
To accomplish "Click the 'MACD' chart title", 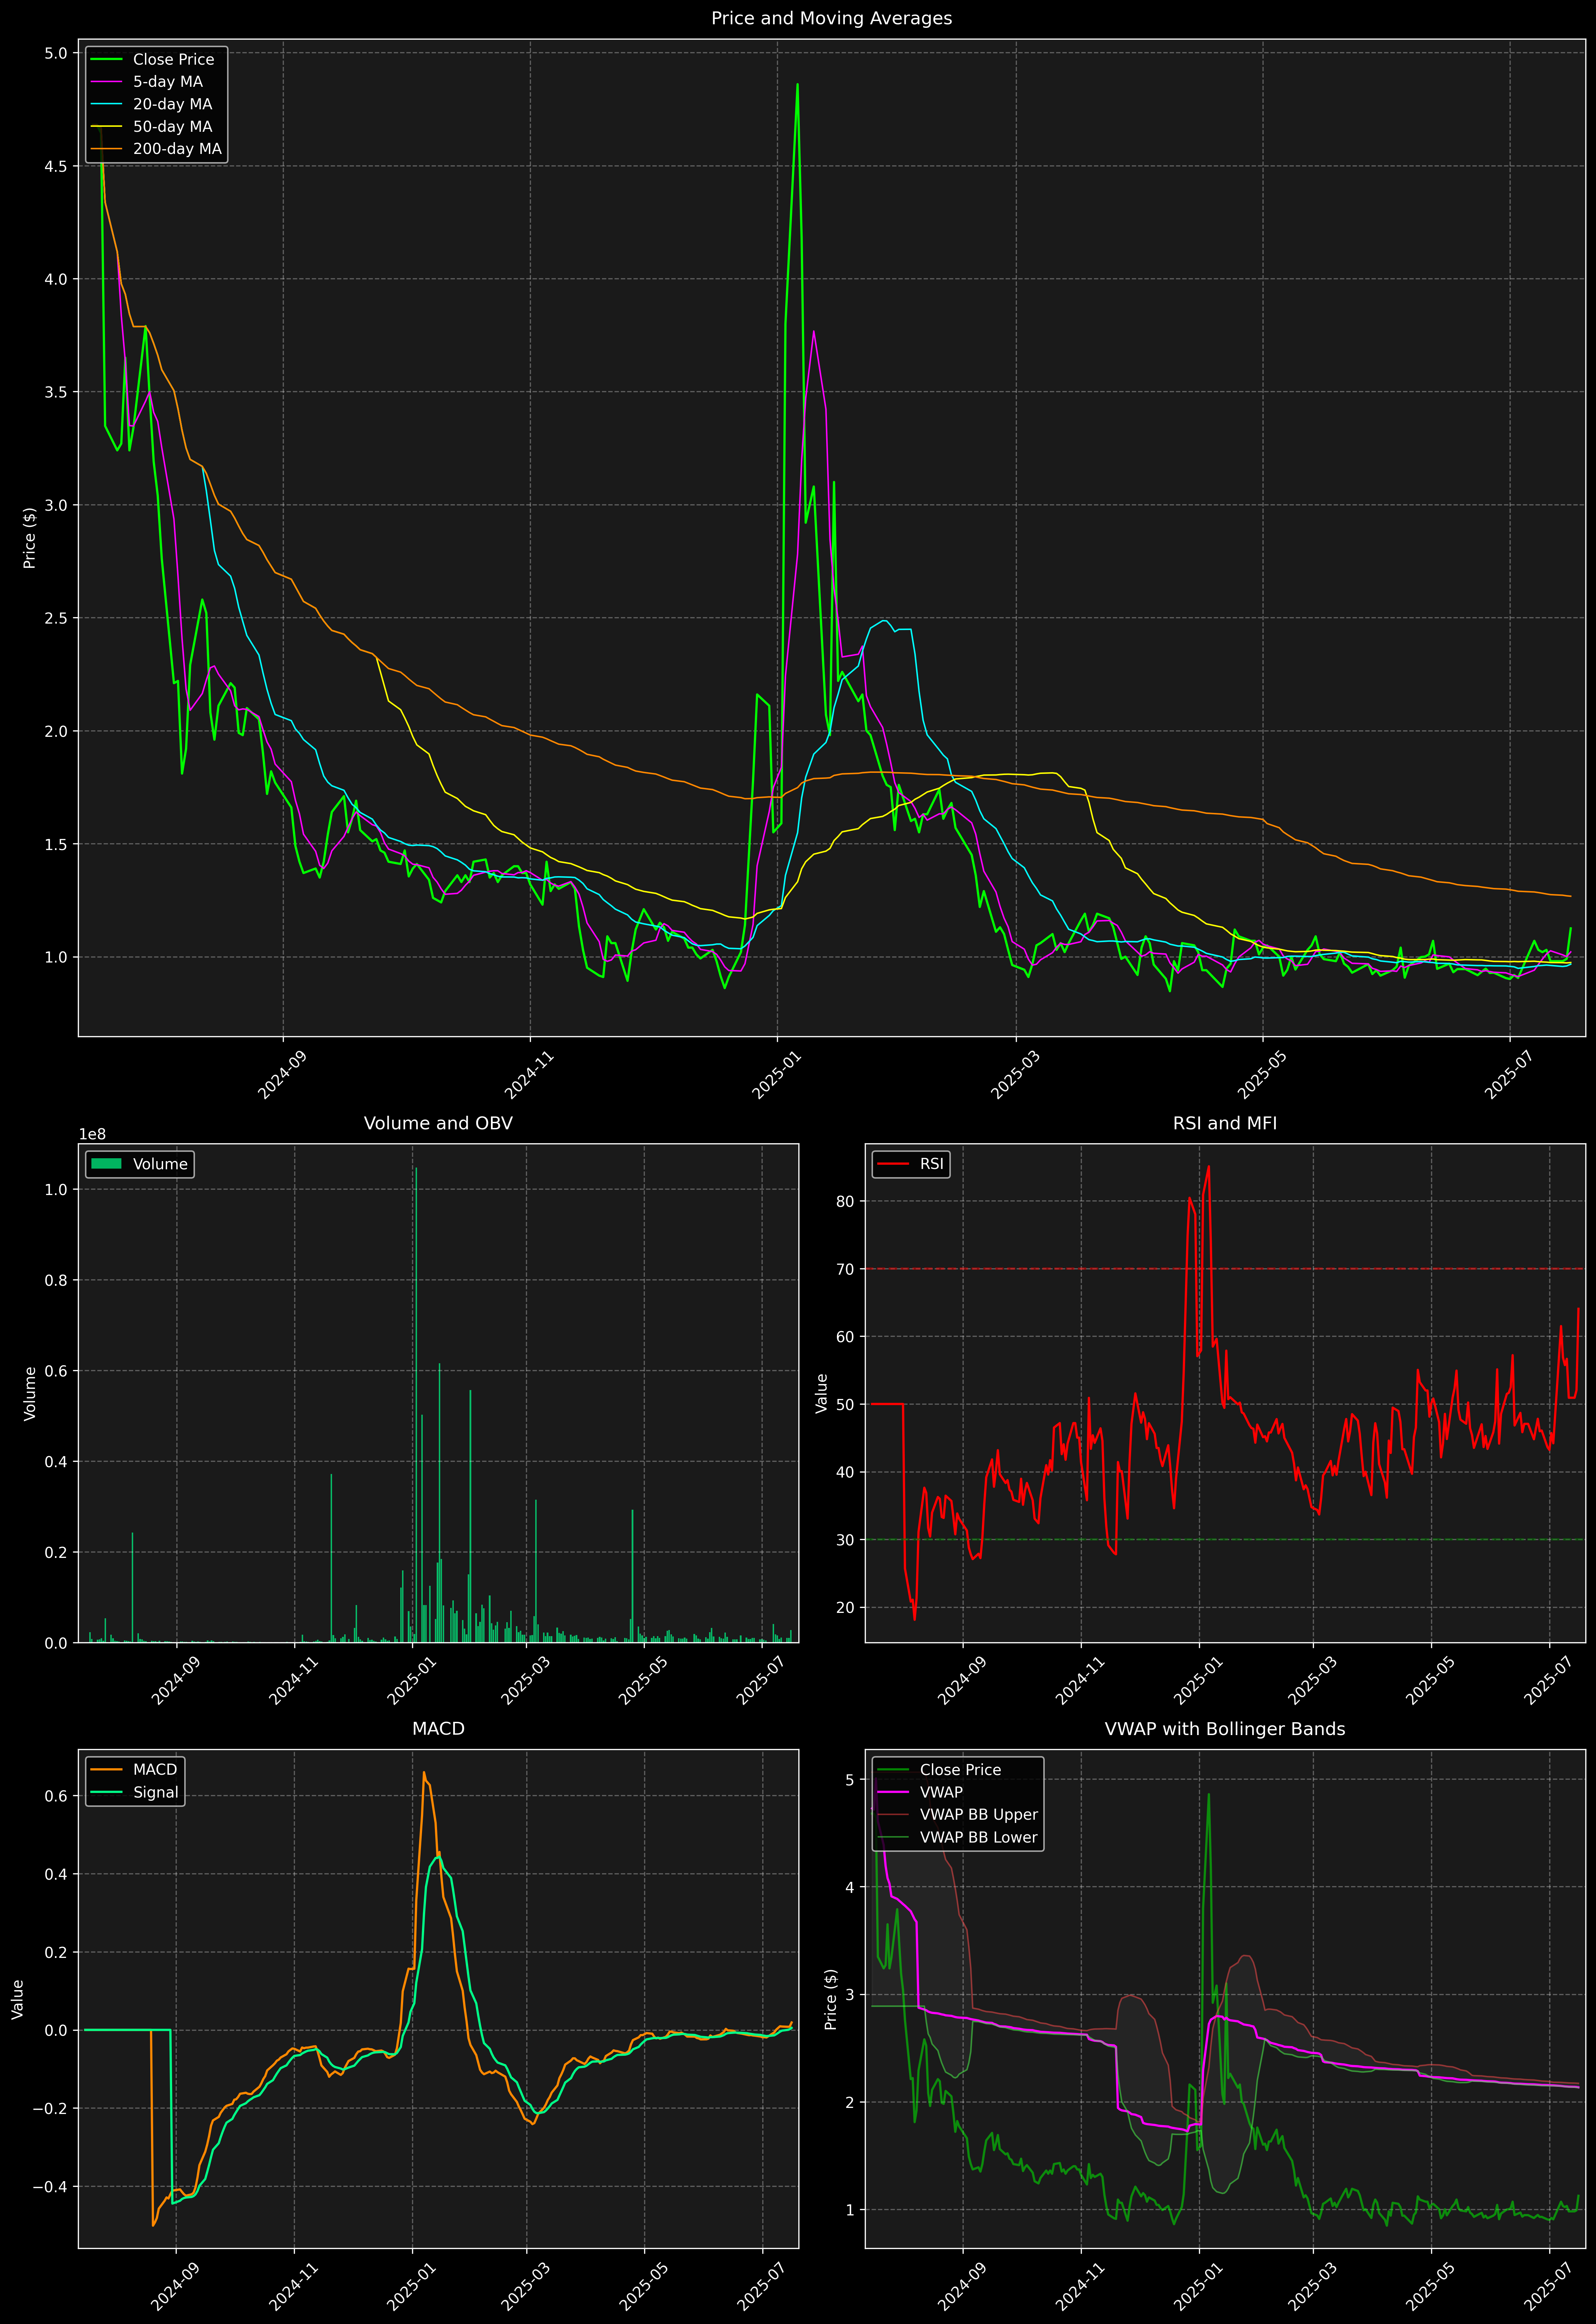I will pyautogui.click(x=438, y=1729).
